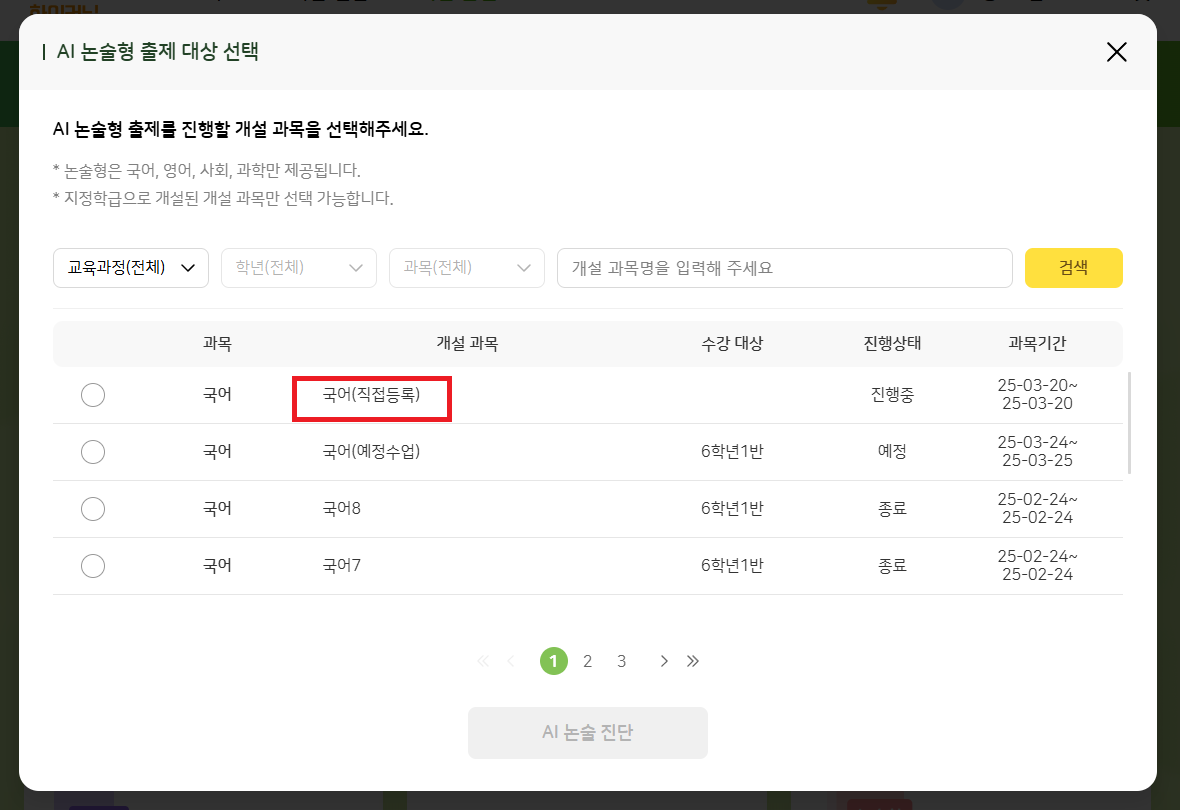Jump to last page with double arrow
Screen dimensions: 1180x810
(x=693, y=661)
